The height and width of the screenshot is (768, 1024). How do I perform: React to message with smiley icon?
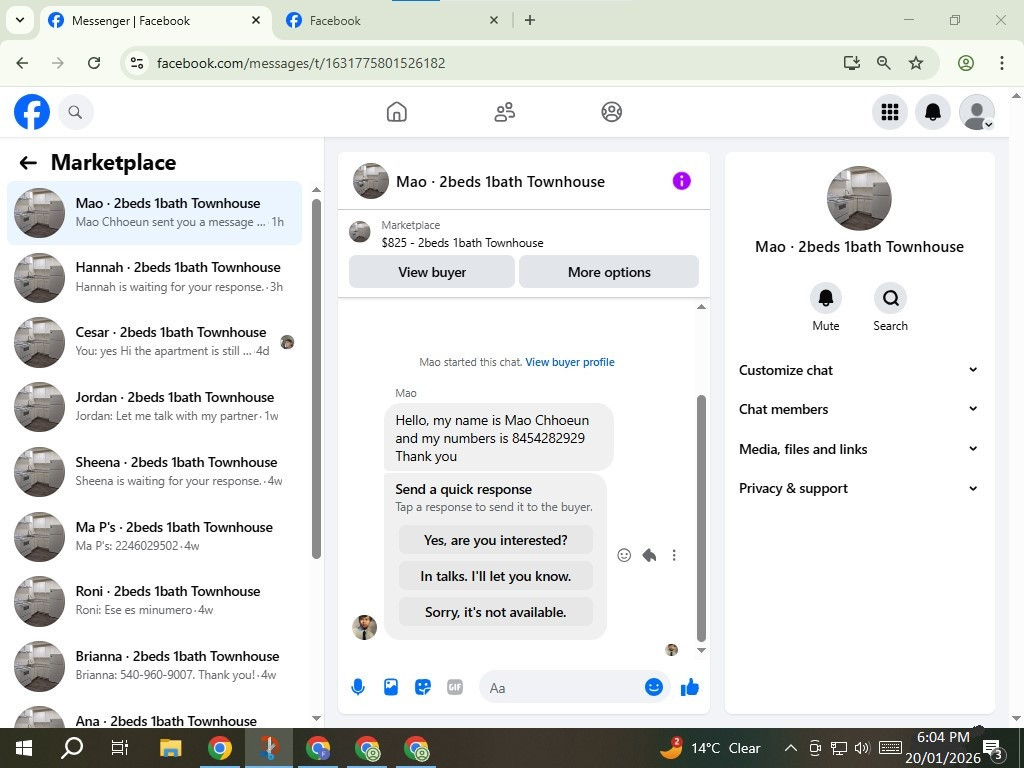click(x=624, y=555)
